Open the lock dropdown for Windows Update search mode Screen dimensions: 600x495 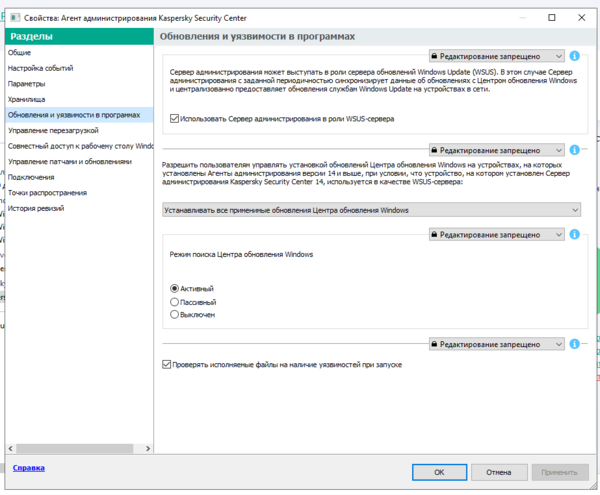pos(496,234)
